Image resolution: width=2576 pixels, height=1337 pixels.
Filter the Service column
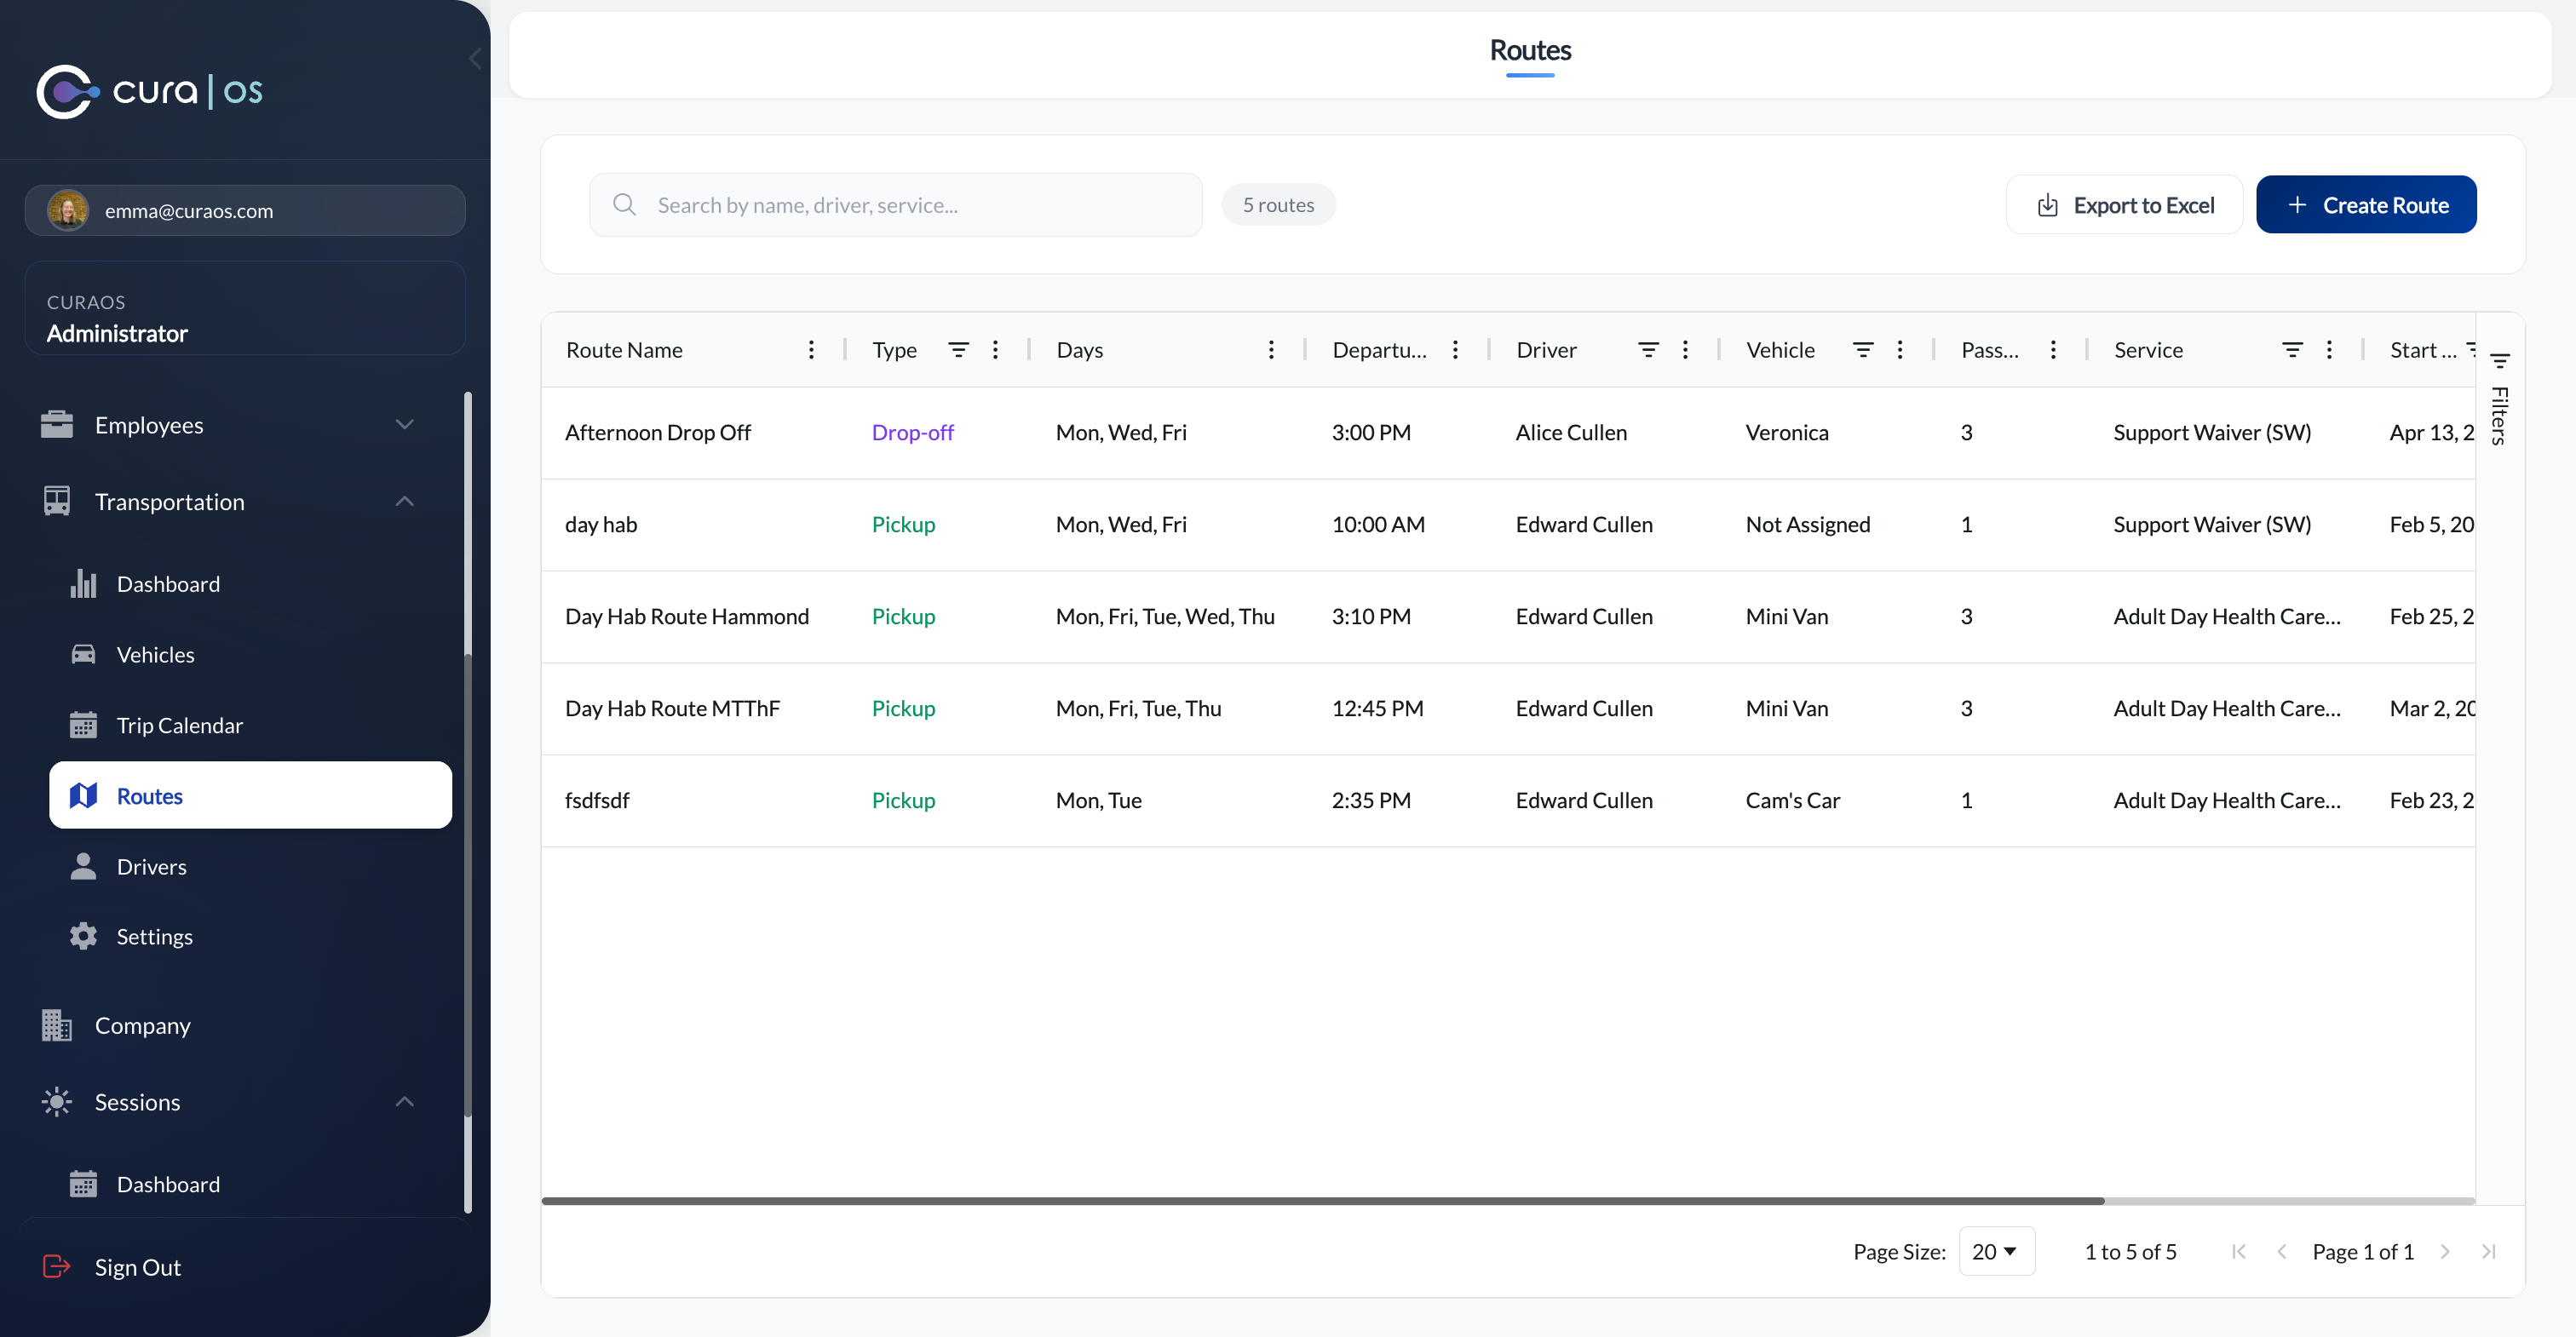coord(2292,350)
